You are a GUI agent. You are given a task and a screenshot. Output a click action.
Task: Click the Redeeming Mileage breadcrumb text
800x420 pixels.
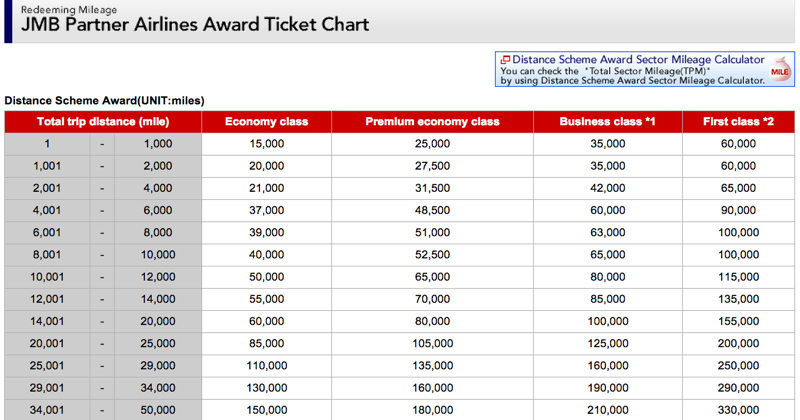(69, 10)
